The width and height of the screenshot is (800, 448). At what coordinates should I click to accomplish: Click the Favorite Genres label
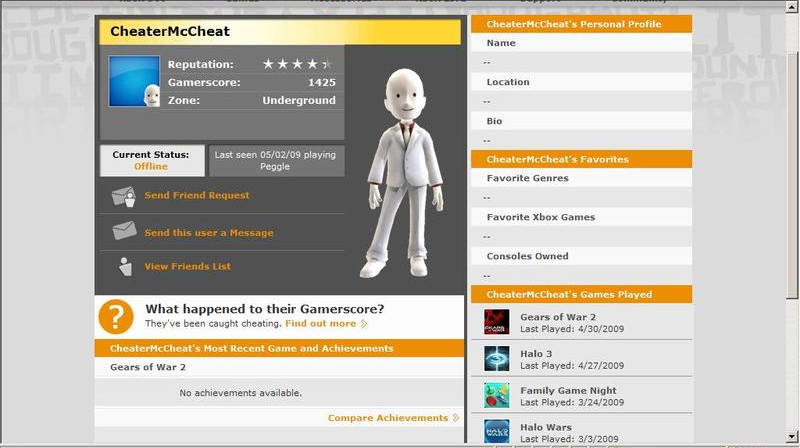(528, 178)
